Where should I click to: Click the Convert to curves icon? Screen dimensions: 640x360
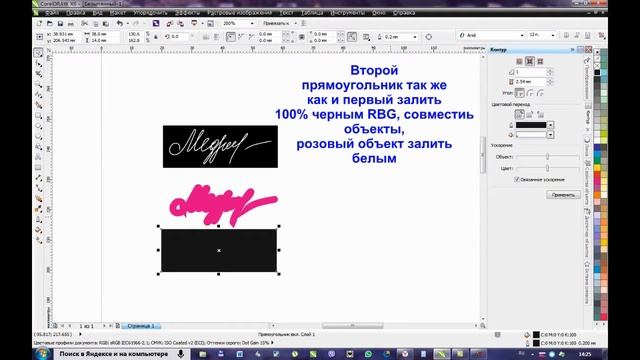point(429,37)
